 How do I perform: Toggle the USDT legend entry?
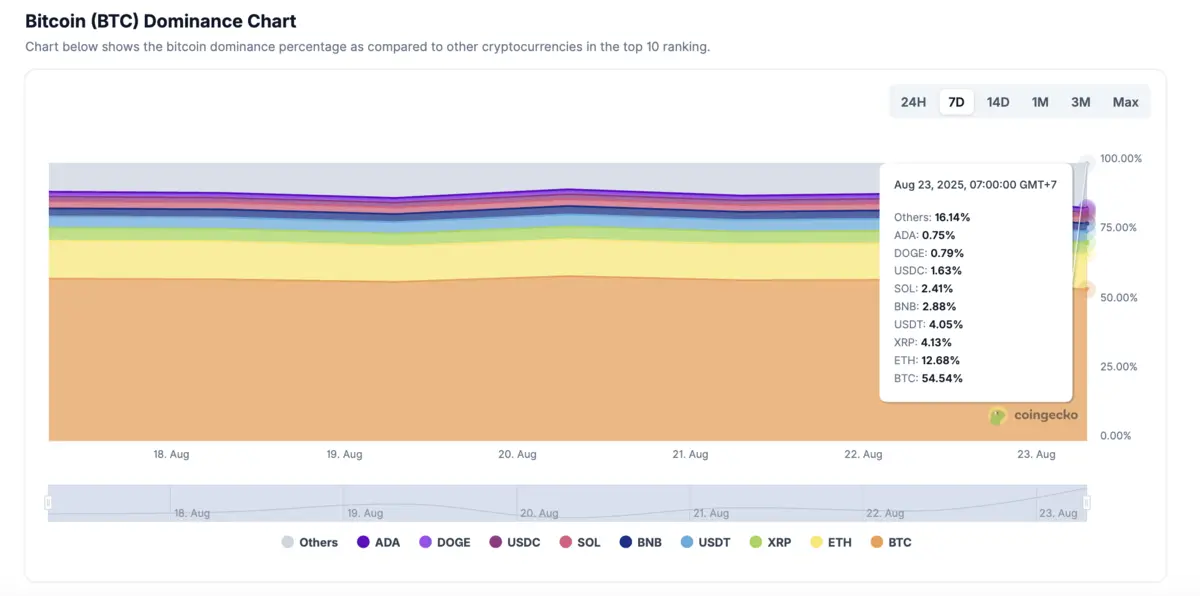(x=705, y=542)
